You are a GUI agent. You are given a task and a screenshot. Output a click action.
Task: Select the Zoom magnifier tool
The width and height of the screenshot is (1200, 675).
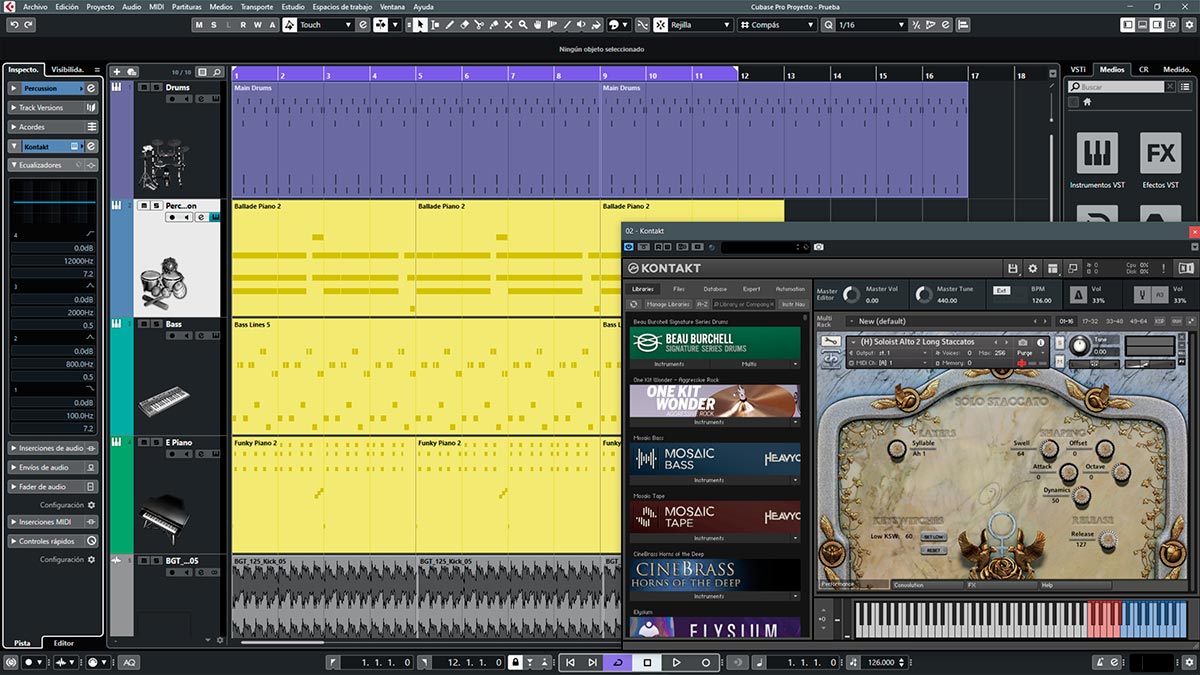click(524, 25)
